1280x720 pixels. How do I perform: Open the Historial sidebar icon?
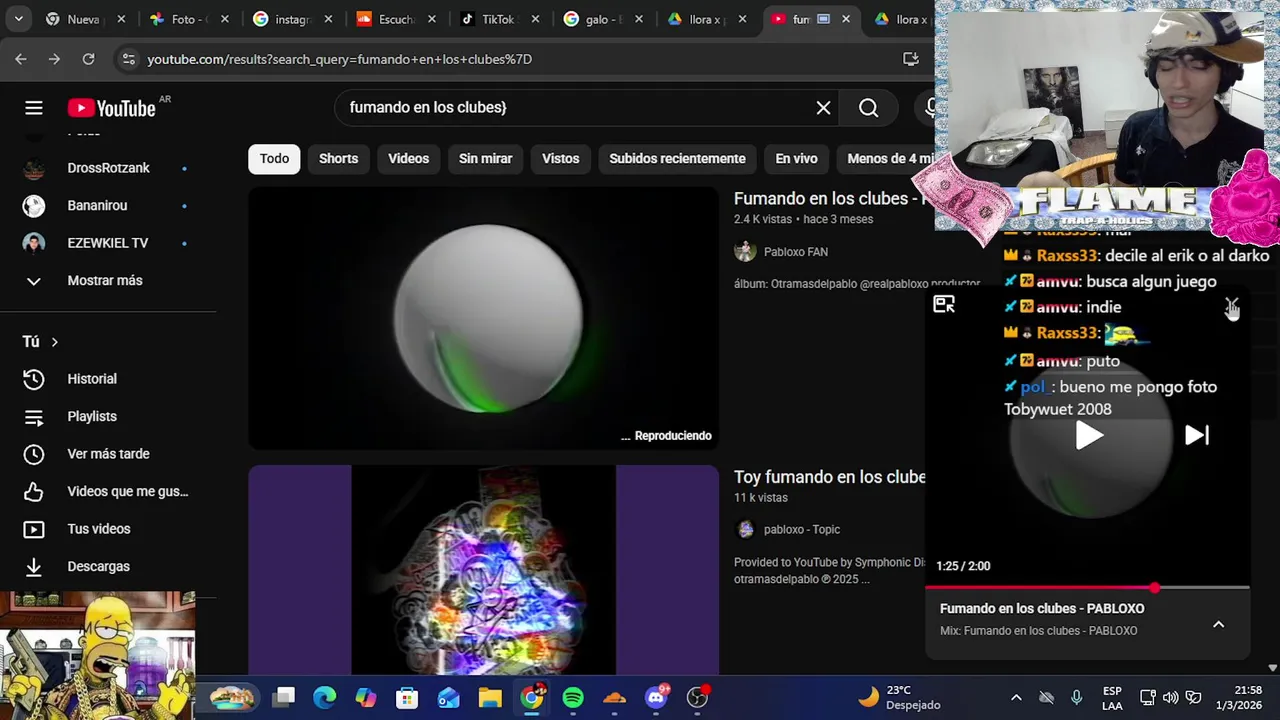(34, 379)
